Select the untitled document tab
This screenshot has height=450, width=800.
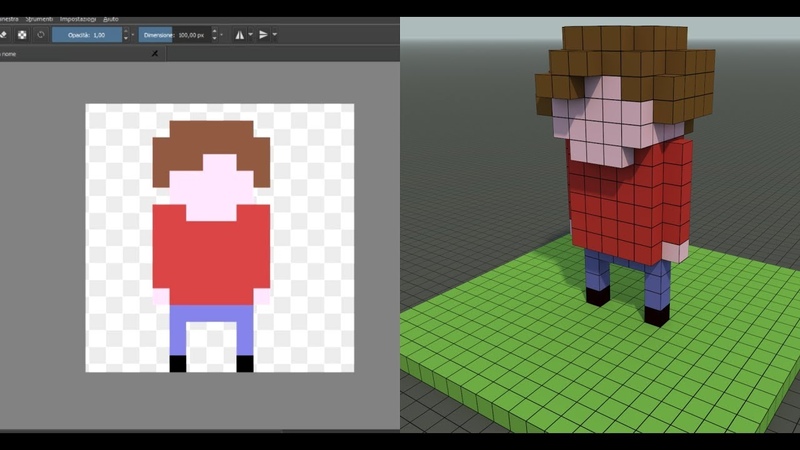click(82, 54)
